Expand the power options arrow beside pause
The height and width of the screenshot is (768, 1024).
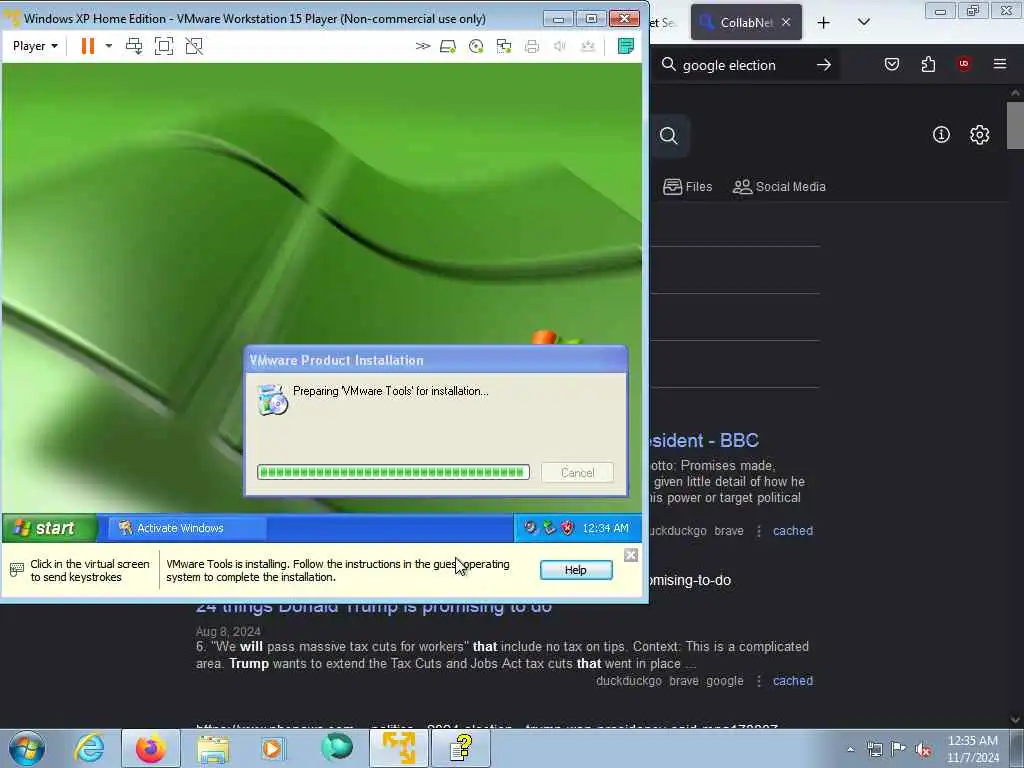coord(108,46)
